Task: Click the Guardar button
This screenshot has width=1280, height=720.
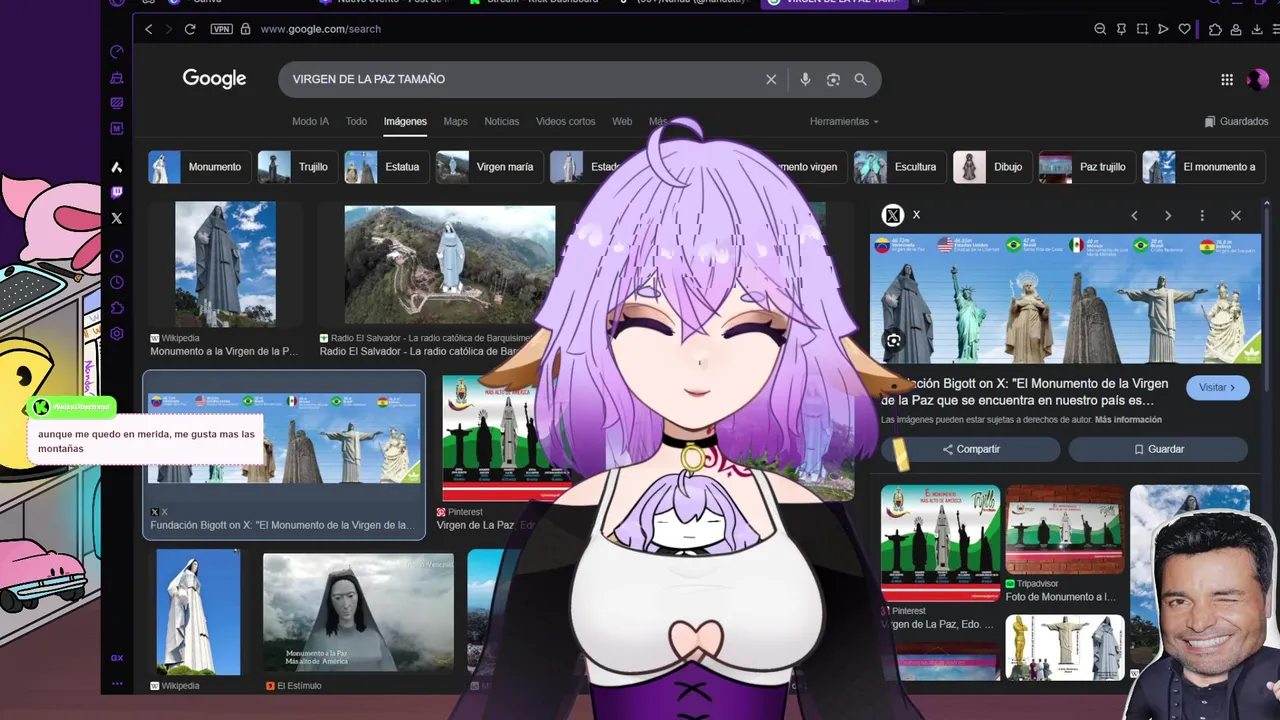Action: click(x=1158, y=449)
